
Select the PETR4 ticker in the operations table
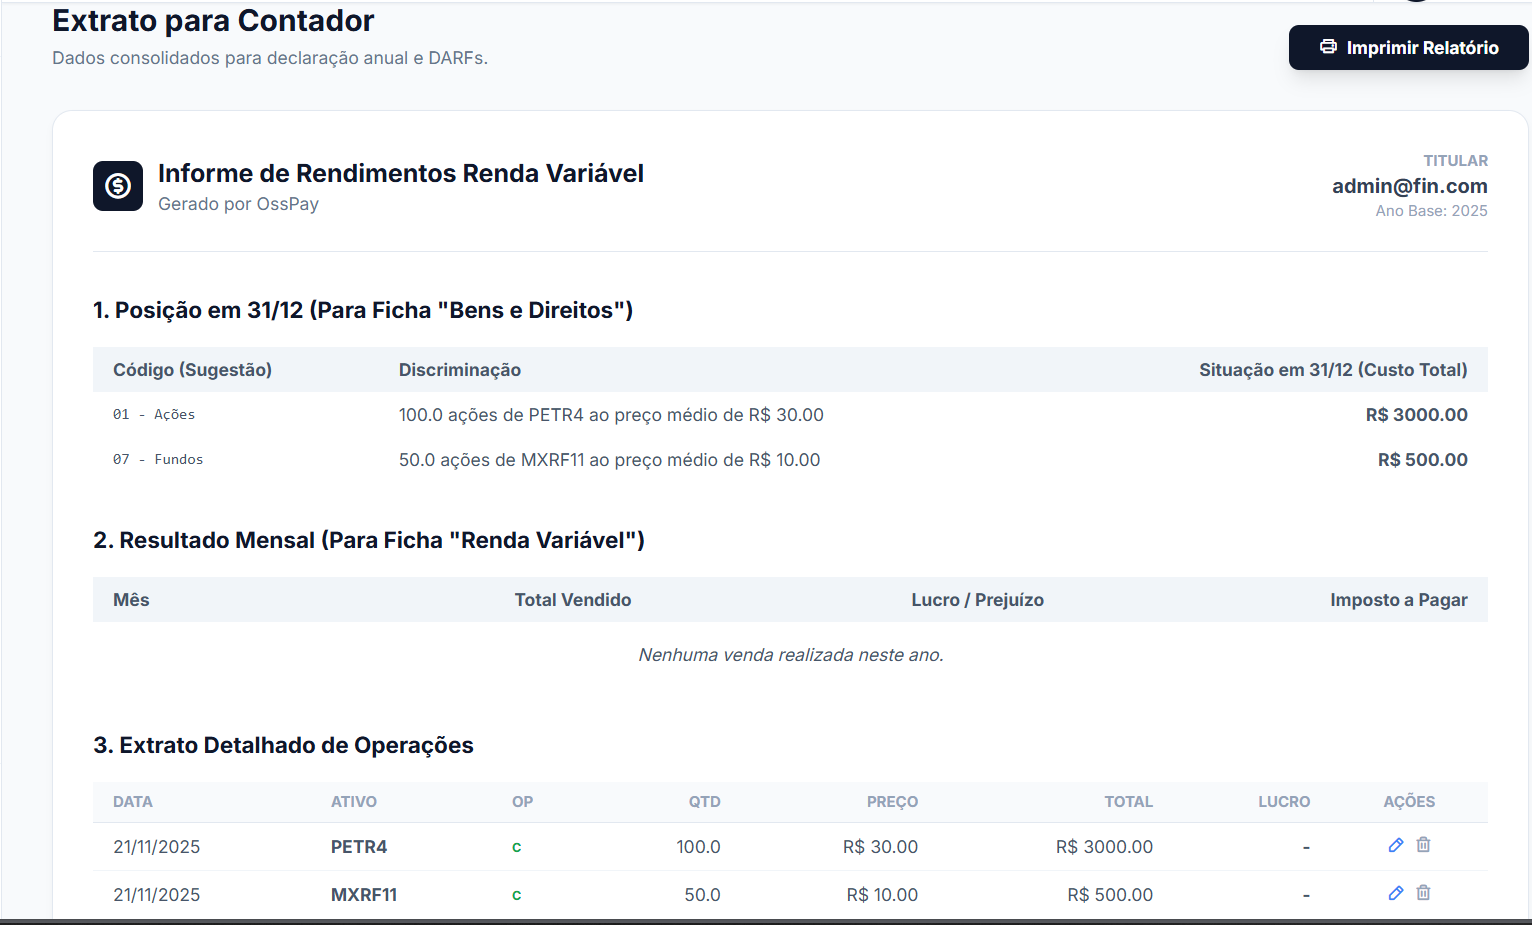(x=359, y=847)
